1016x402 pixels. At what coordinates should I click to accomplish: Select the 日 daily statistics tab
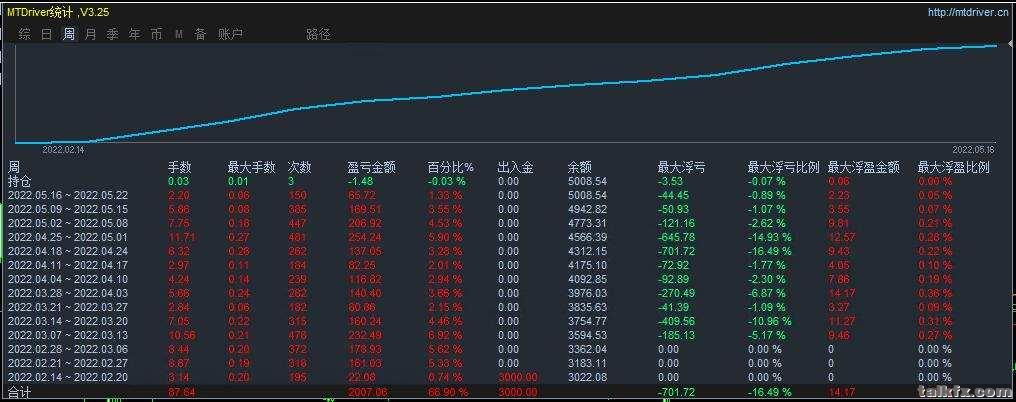[x=47, y=34]
